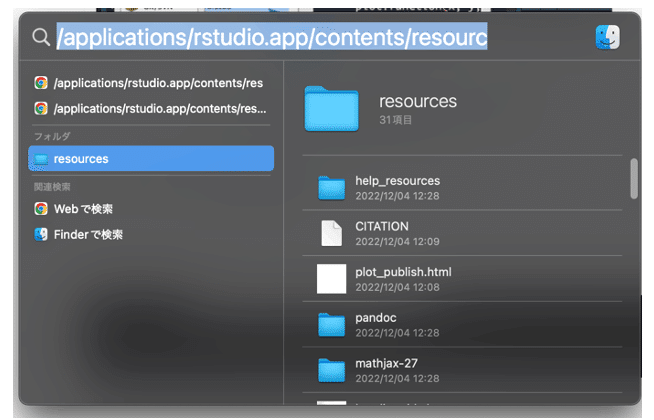Viewport: 654px width, 420px height.
Task: Click the 関連検索 section header
Action: [52, 187]
